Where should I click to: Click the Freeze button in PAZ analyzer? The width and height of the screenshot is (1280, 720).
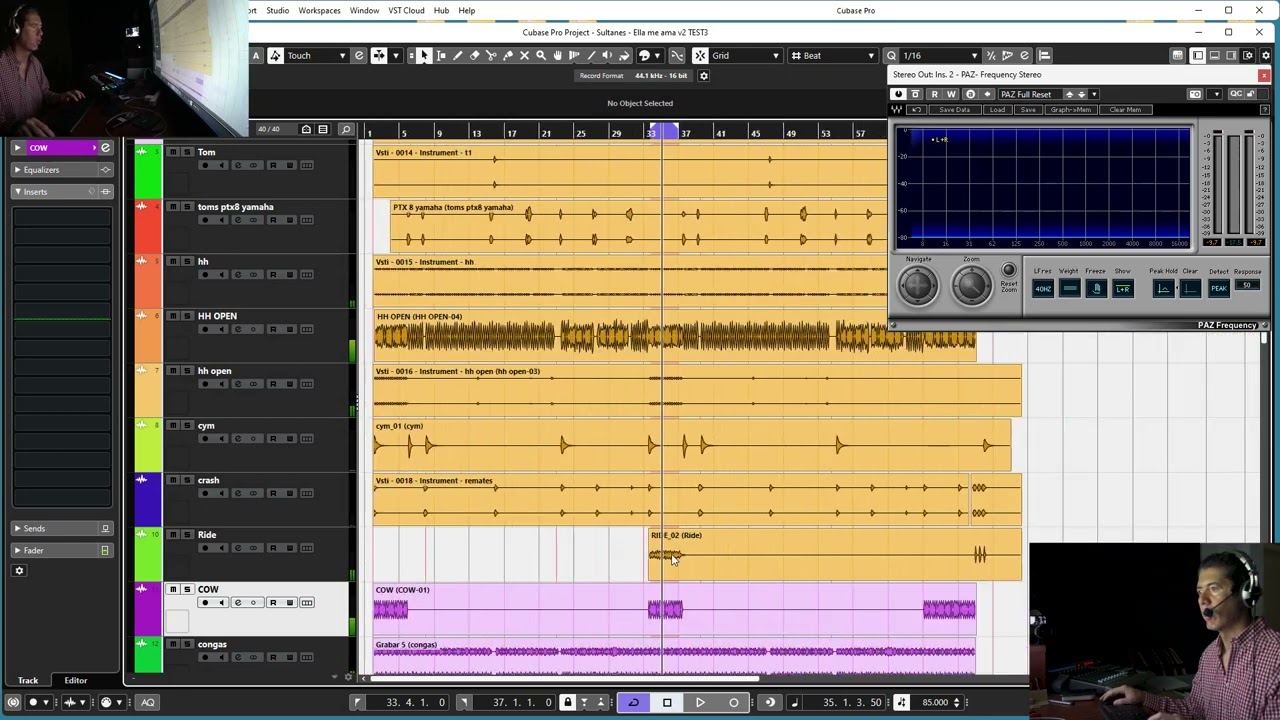pos(1096,288)
